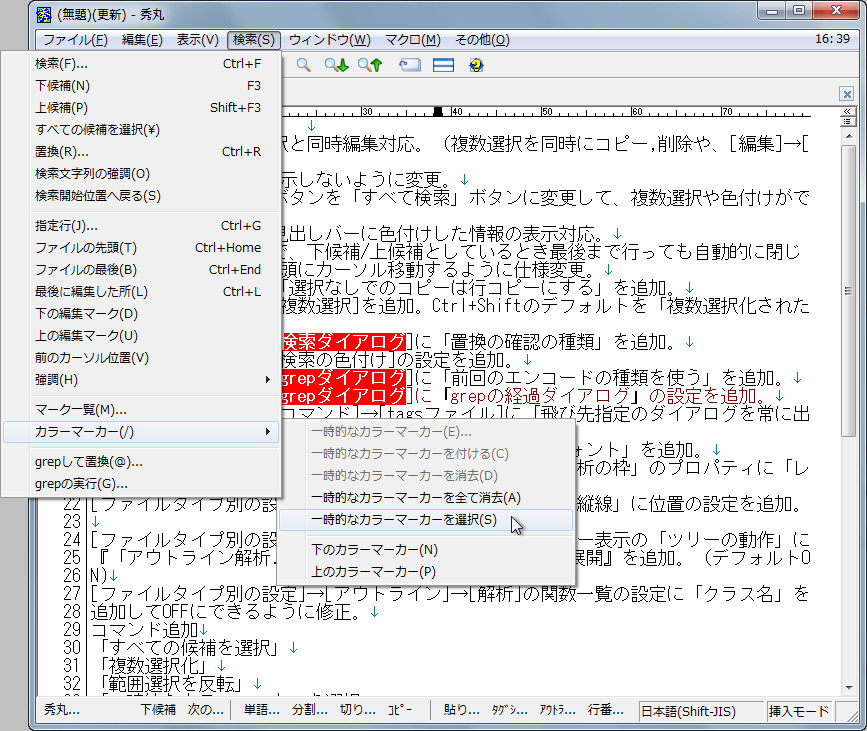Choose 最後に編集した所(L)
The image size is (867, 731).
click(x=141, y=291)
